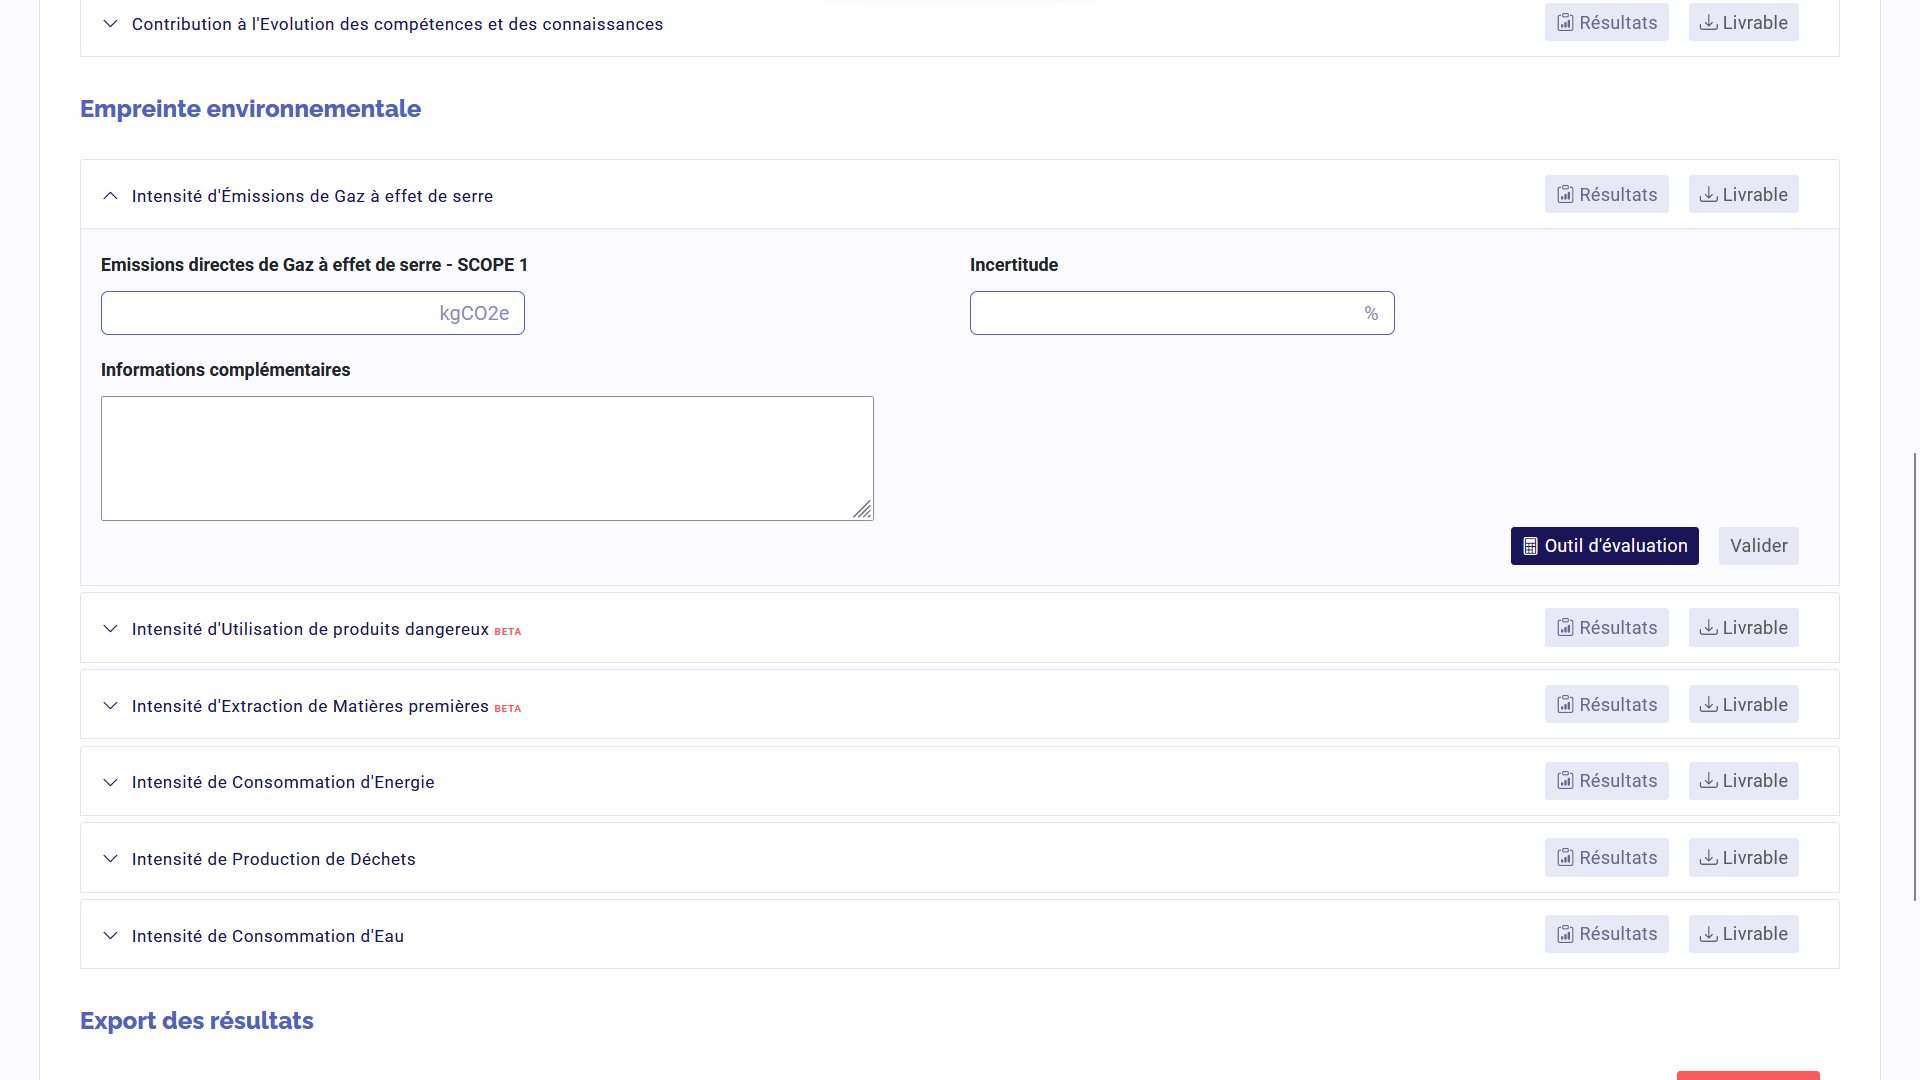This screenshot has height=1080, width=1920.
Task: Click the Valider button
Action: (1758, 546)
